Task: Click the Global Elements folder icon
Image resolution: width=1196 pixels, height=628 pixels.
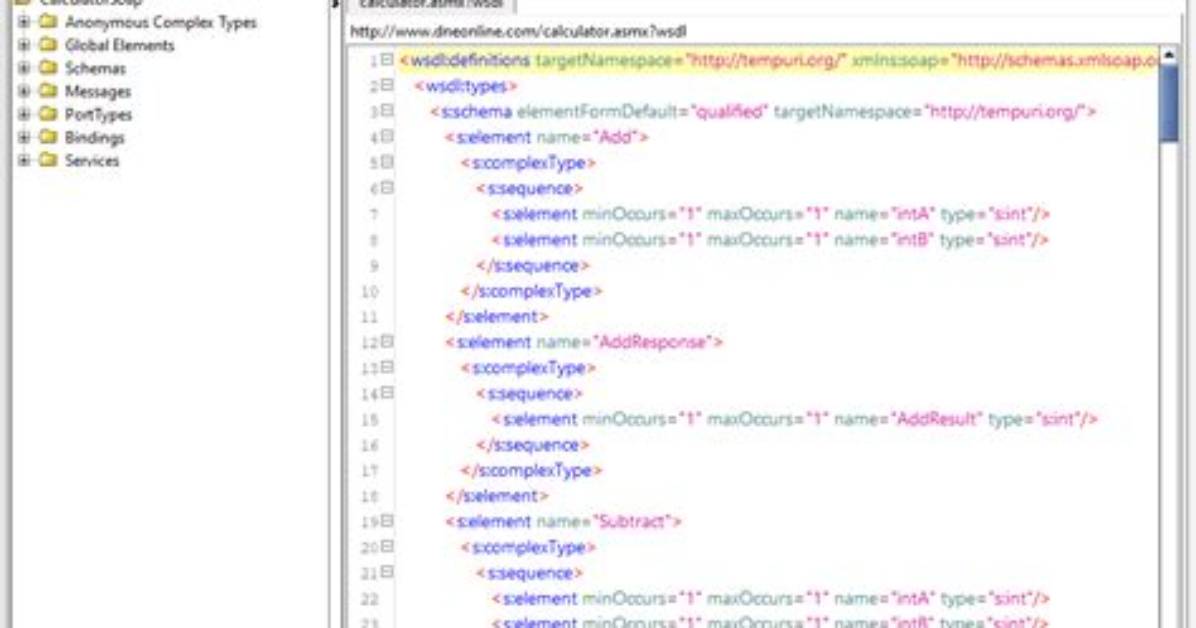Action: pyautogui.click(x=48, y=45)
